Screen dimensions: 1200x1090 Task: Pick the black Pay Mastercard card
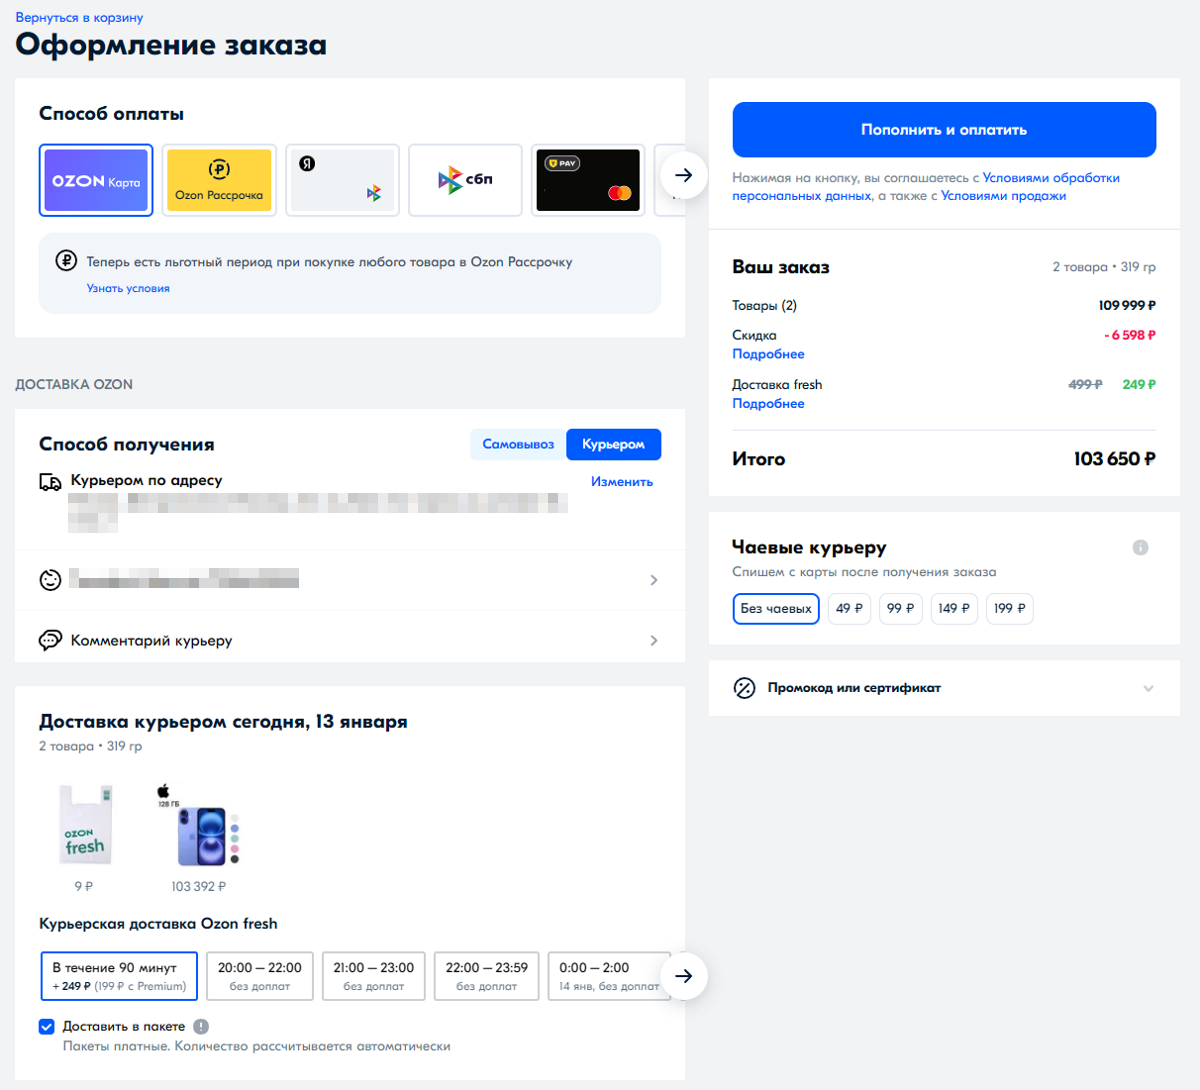588,181
